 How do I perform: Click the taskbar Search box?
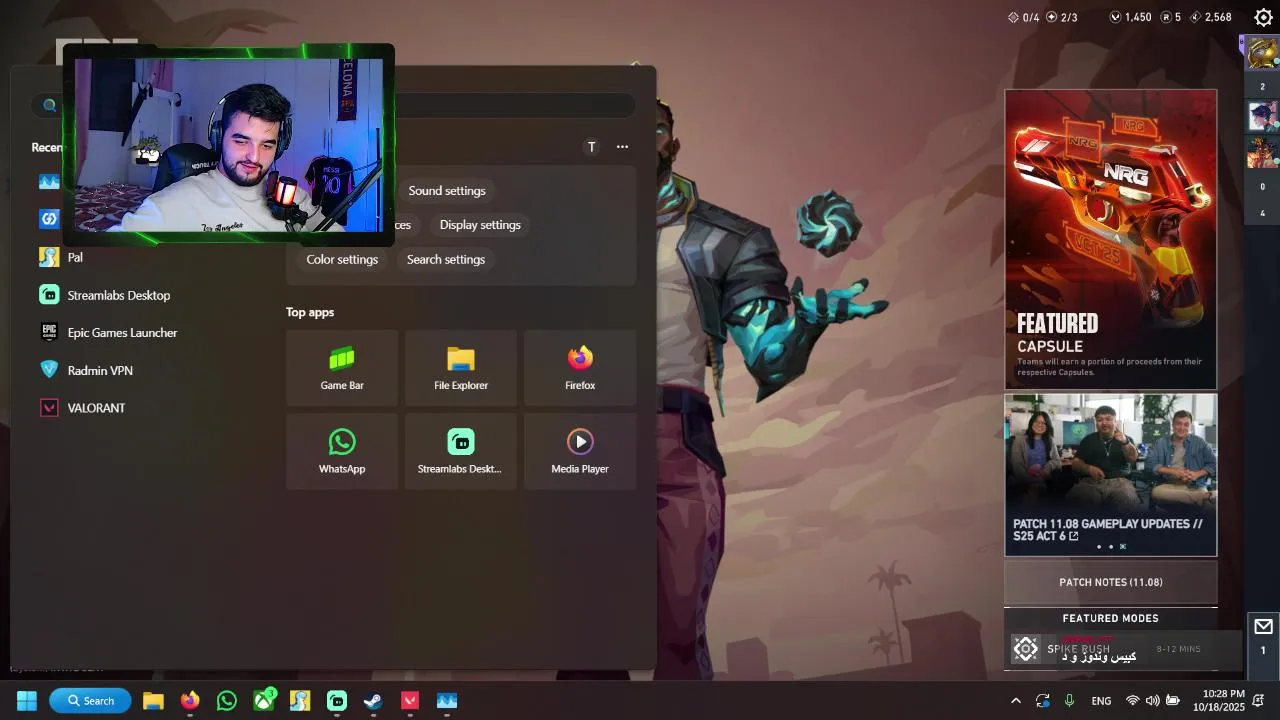coord(90,701)
